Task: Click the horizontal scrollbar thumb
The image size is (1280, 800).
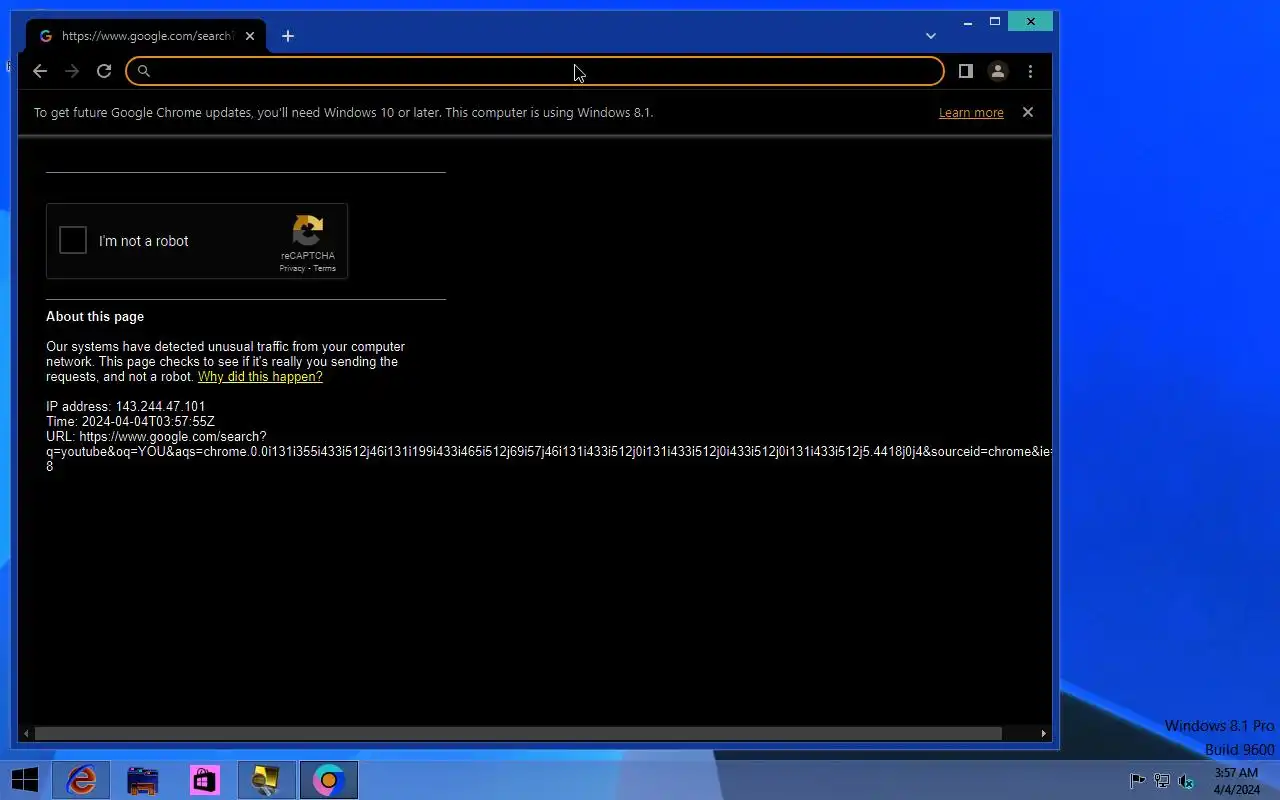Action: 518,733
